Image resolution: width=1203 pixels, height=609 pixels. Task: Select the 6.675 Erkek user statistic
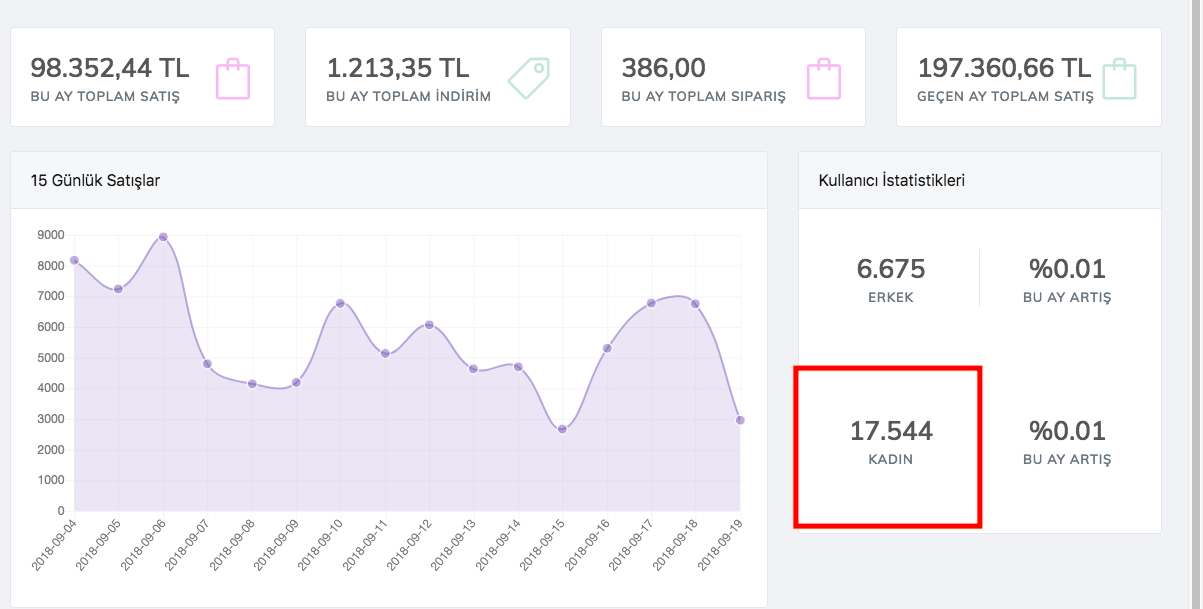click(x=890, y=269)
